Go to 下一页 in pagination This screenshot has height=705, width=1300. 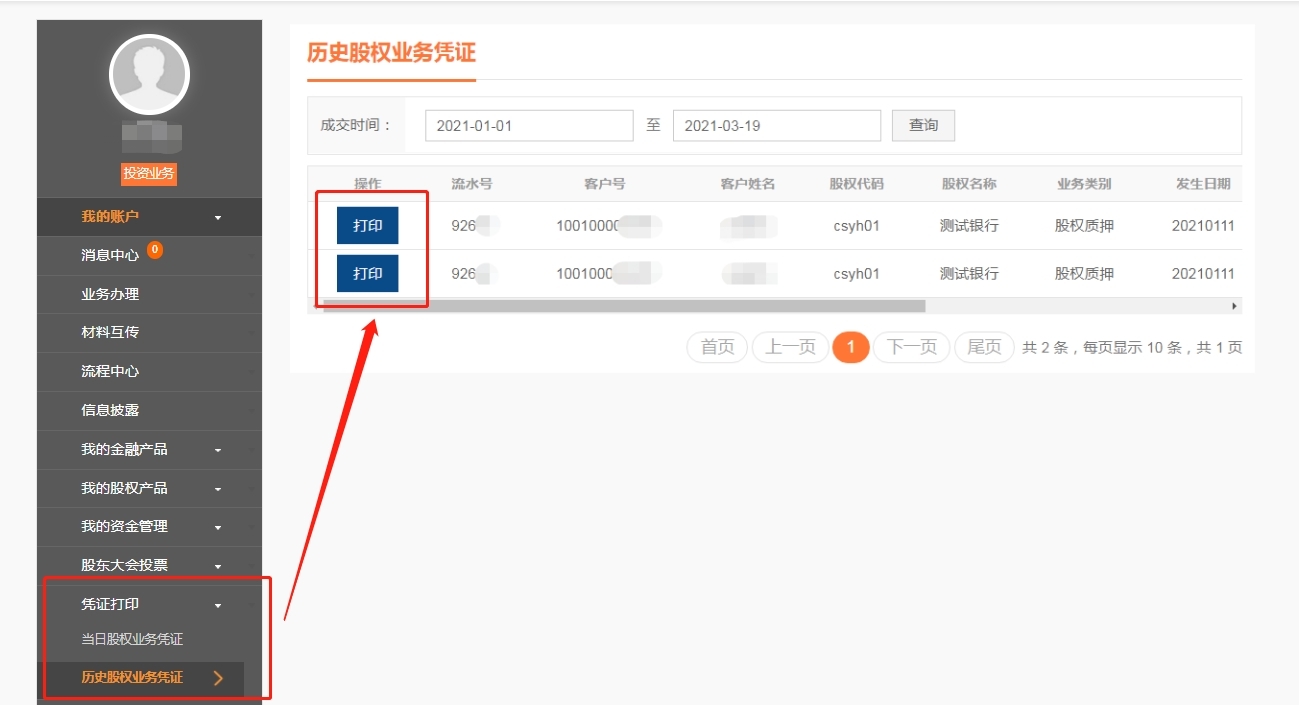(911, 347)
